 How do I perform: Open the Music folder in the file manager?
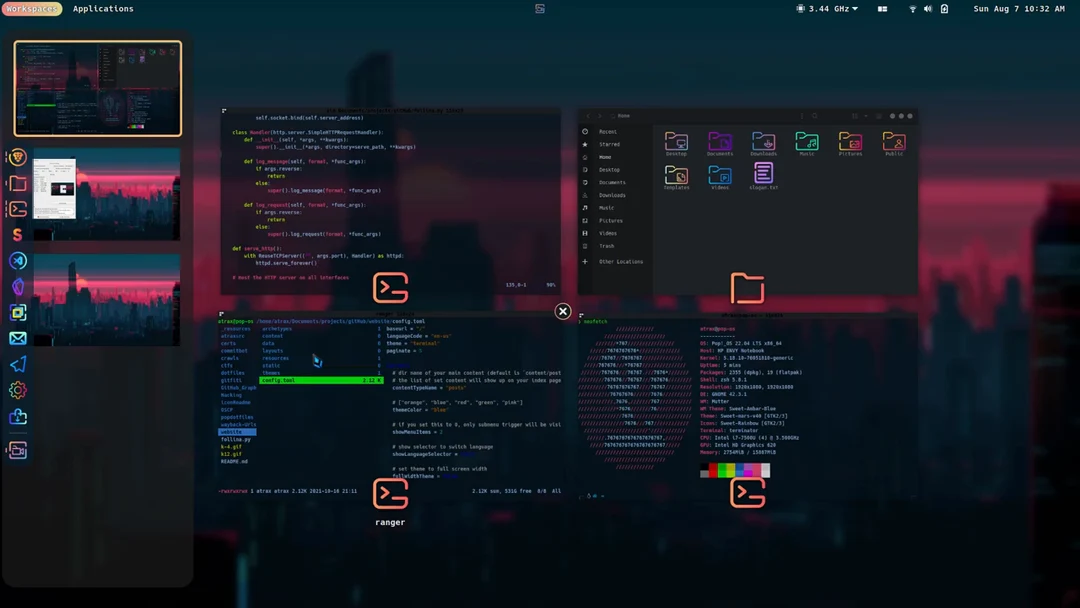click(x=807, y=143)
